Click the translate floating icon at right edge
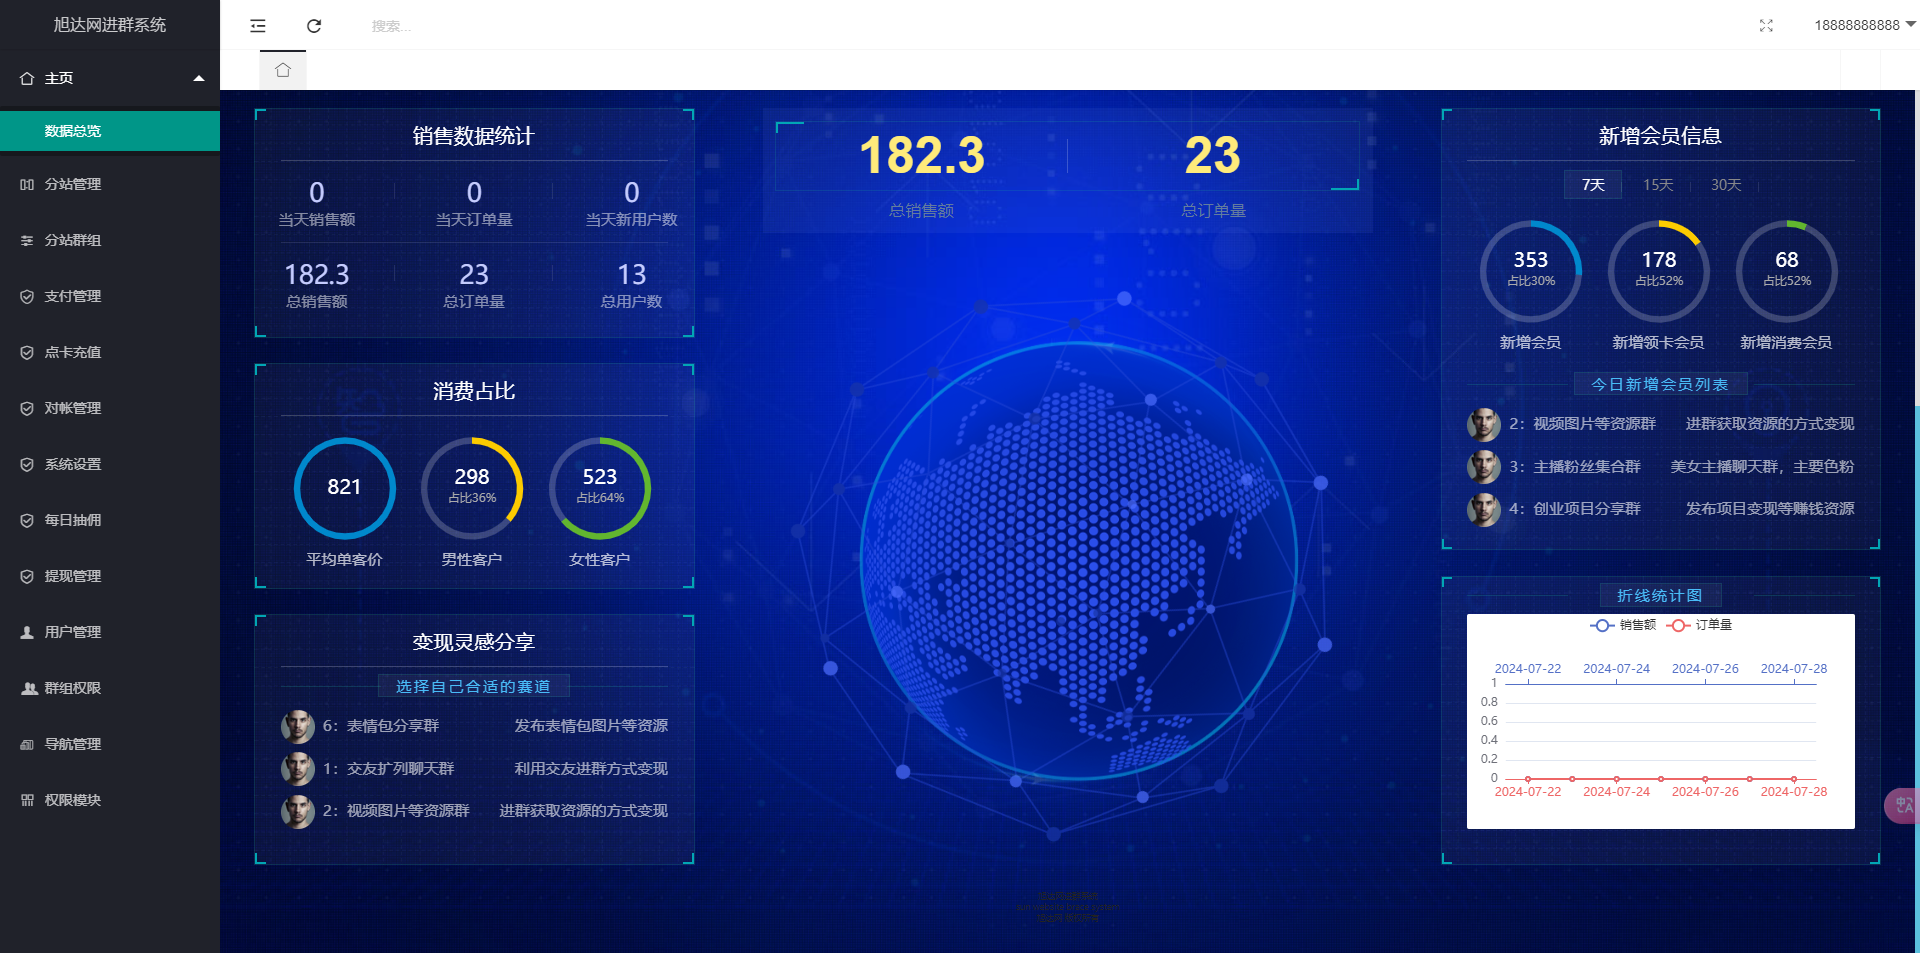This screenshot has height=953, width=1920. pos(1902,806)
